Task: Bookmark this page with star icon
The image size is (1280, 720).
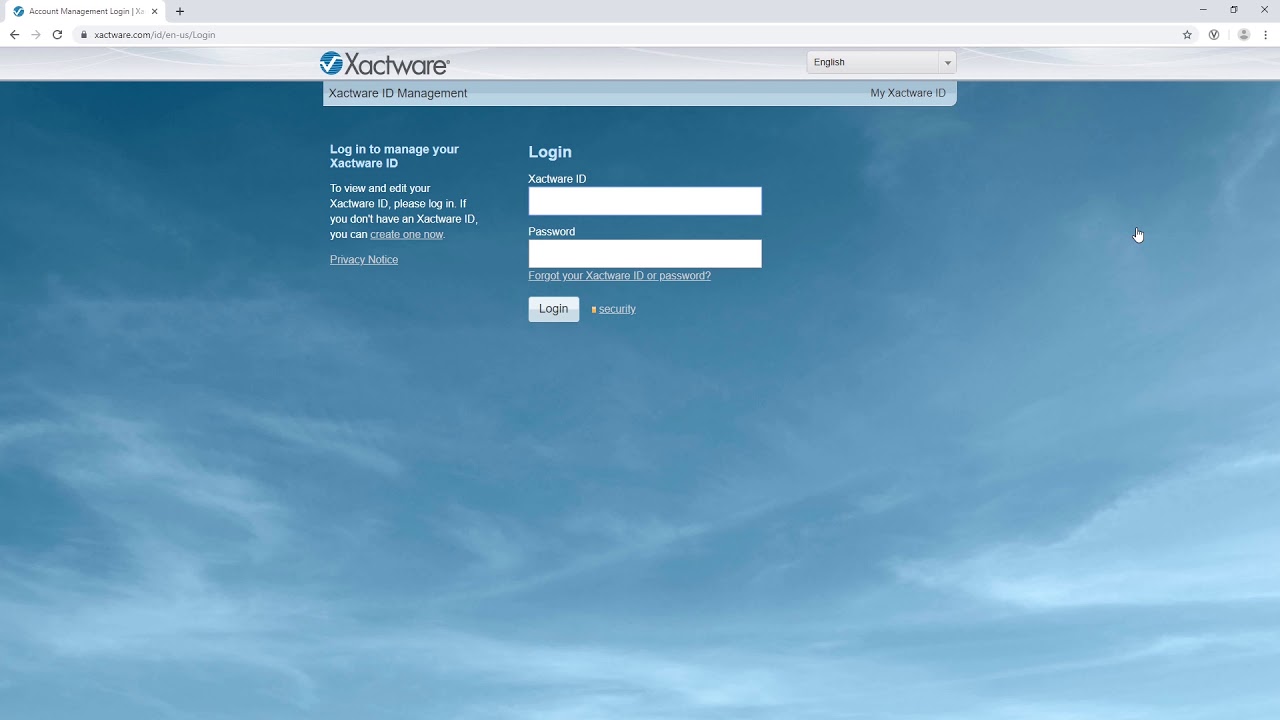Action: (1187, 34)
